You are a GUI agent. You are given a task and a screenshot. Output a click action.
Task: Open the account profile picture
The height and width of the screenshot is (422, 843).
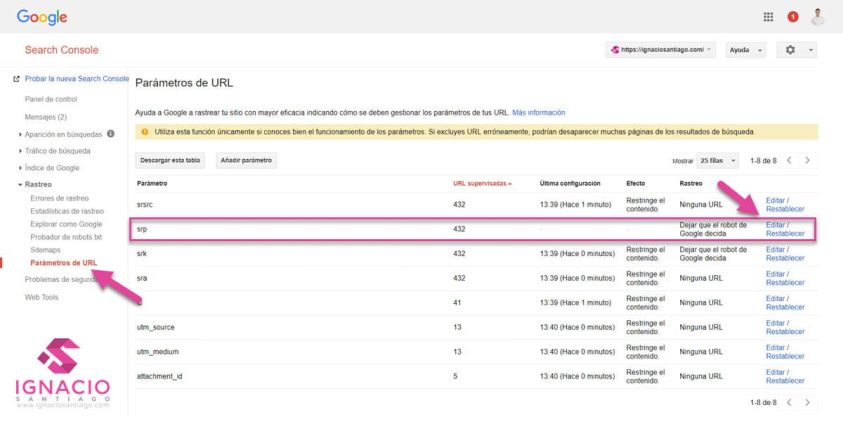pyautogui.click(x=818, y=17)
